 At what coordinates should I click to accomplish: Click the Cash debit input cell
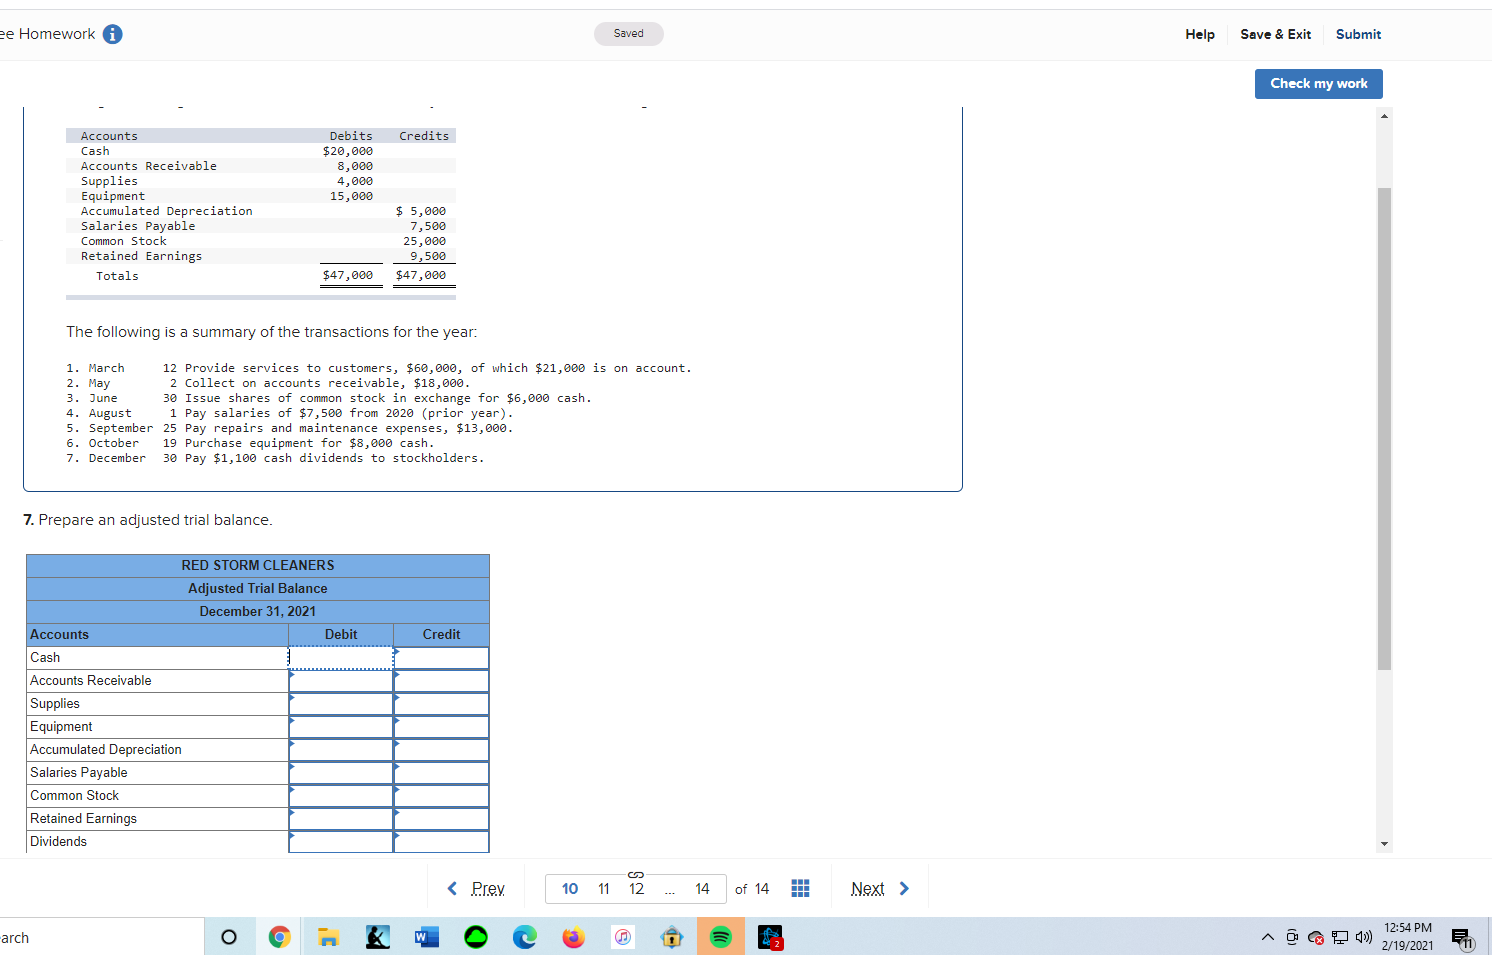coord(341,657)
